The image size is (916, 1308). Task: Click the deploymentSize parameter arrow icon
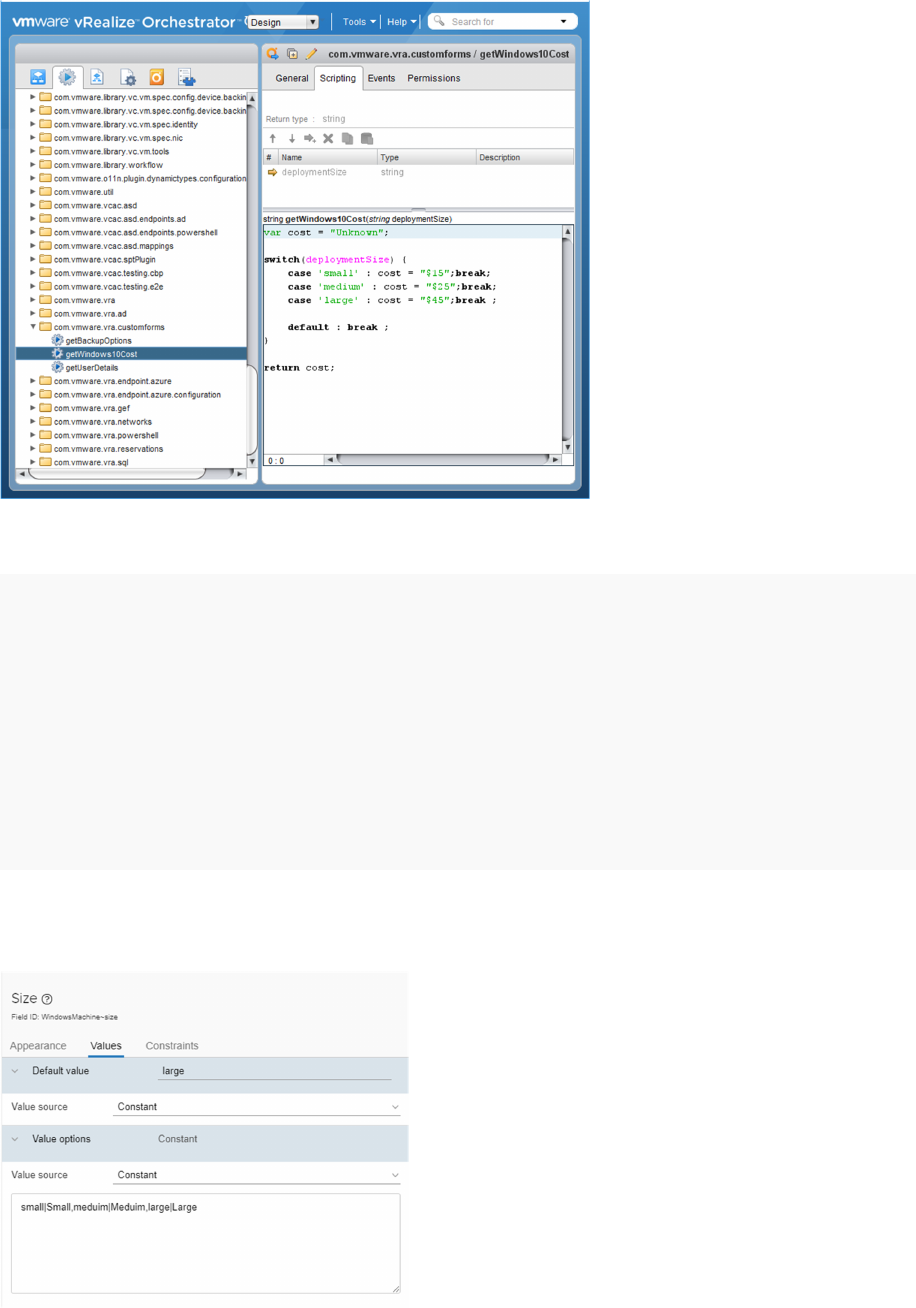coord(272,173)
